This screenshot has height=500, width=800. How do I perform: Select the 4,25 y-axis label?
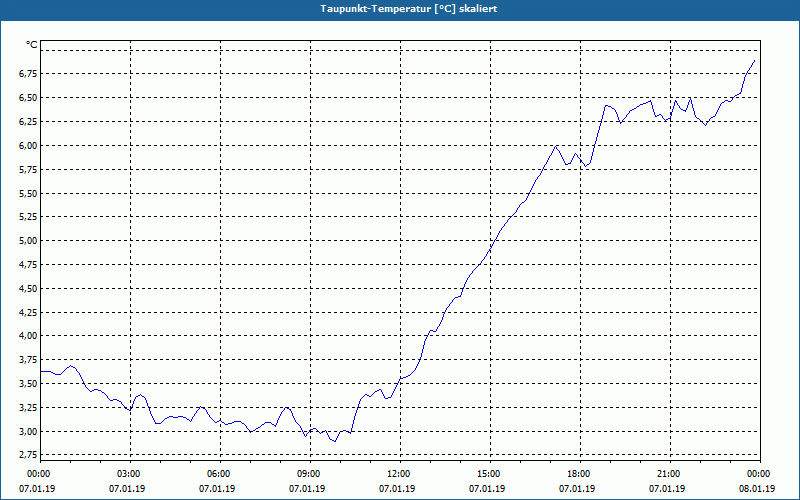click(x=28, y=312)
